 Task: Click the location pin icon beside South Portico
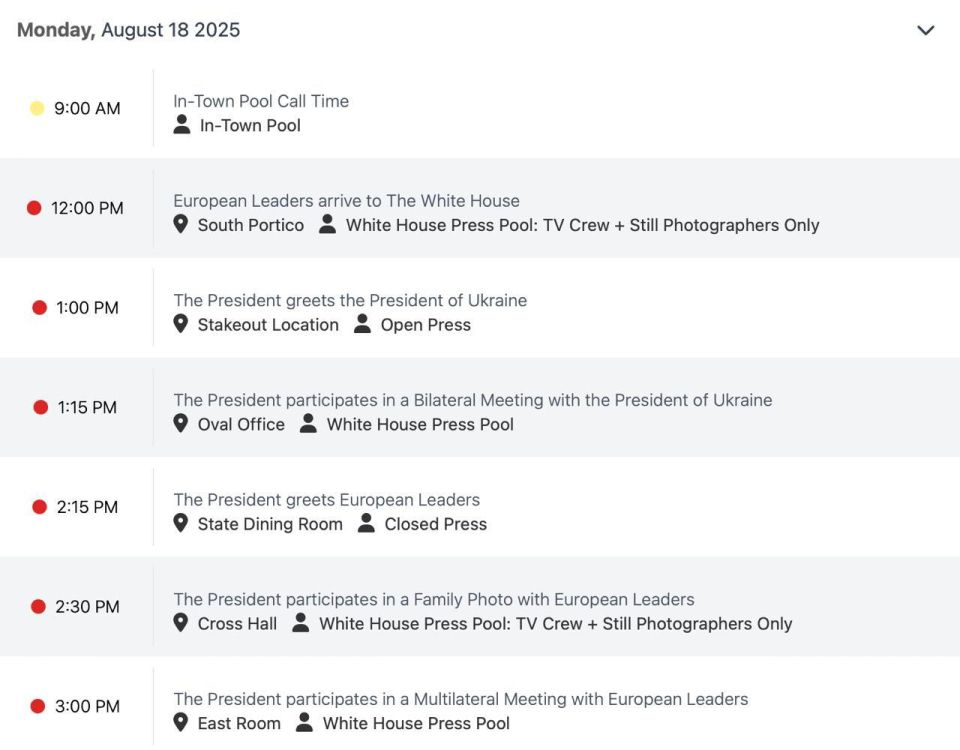pyautogui.click(x=180, y=225)
